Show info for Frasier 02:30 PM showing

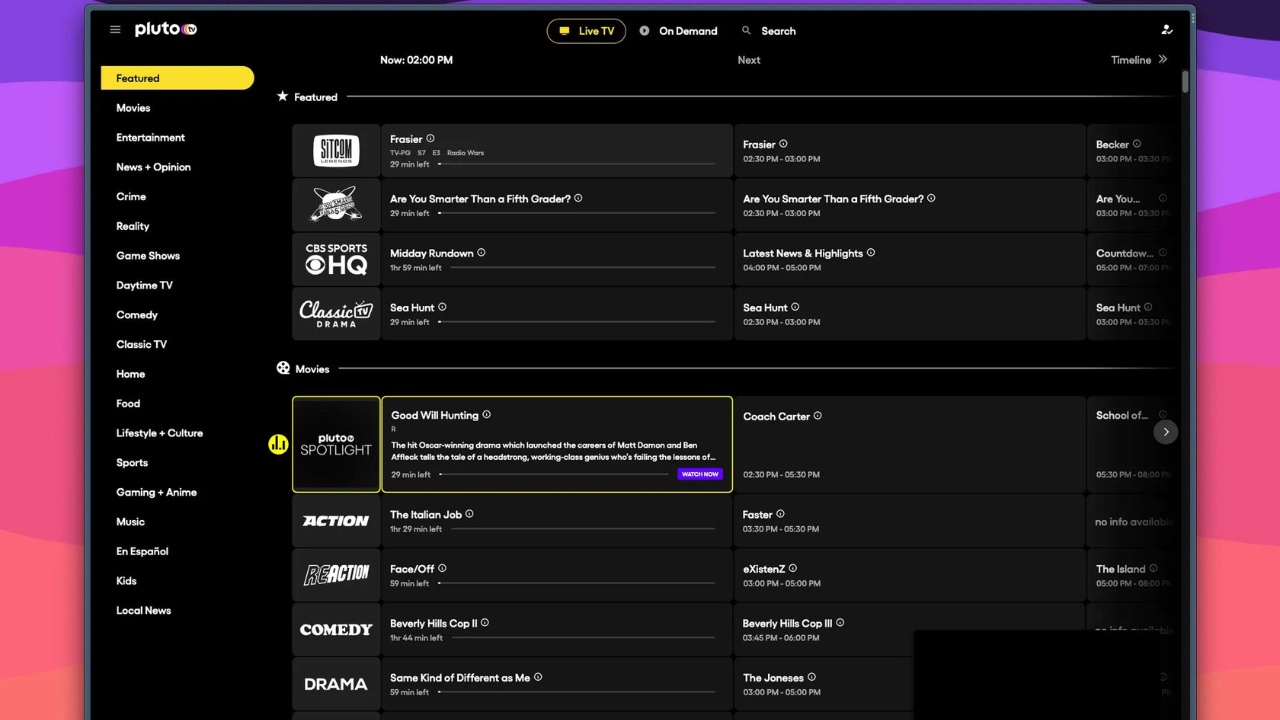[x=783, y=144]
